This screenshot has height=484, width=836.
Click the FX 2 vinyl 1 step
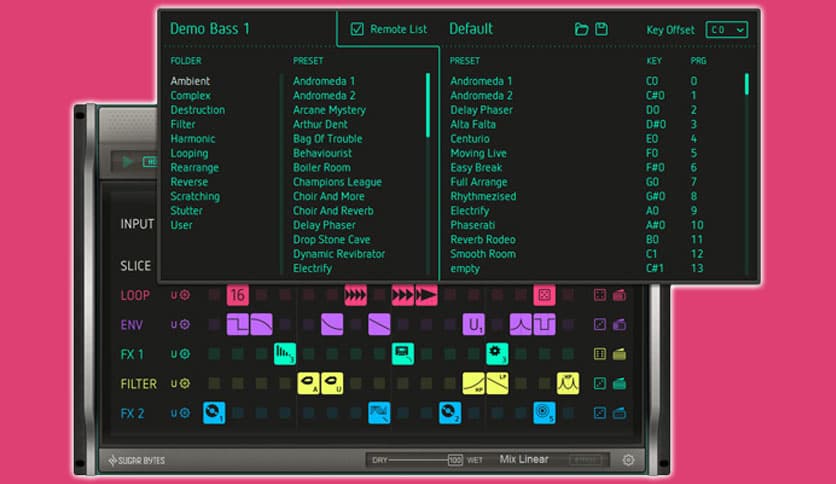[x=214, y=413]
